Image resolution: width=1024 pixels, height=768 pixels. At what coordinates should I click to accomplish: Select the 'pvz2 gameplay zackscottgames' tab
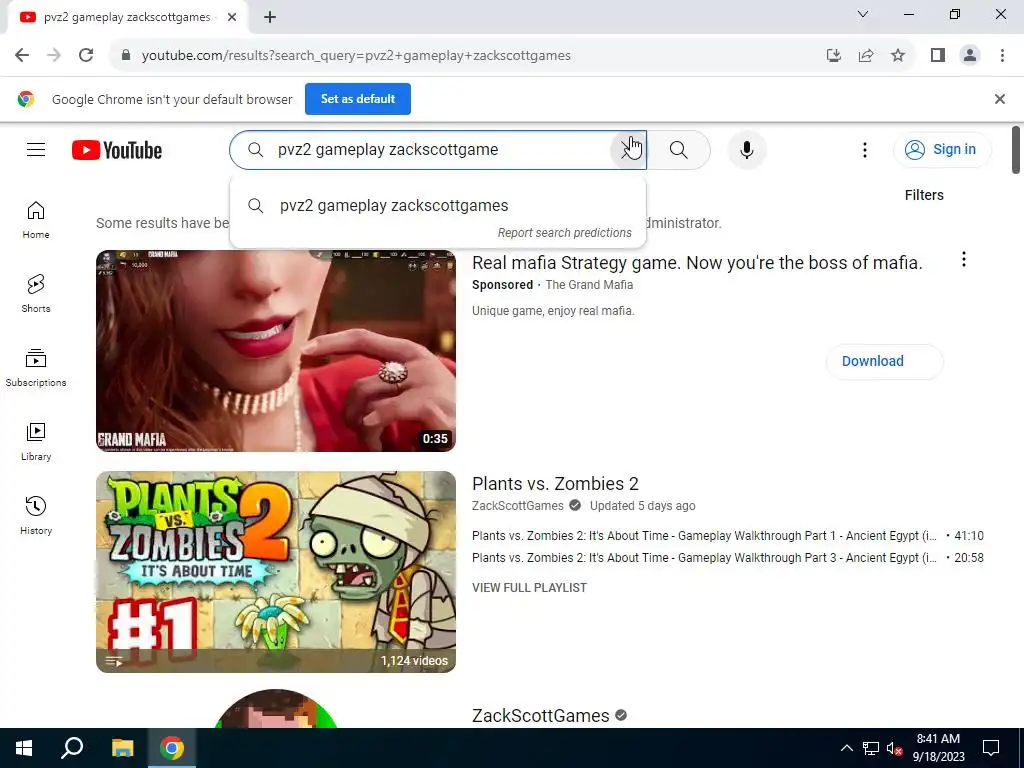[127, 17]
